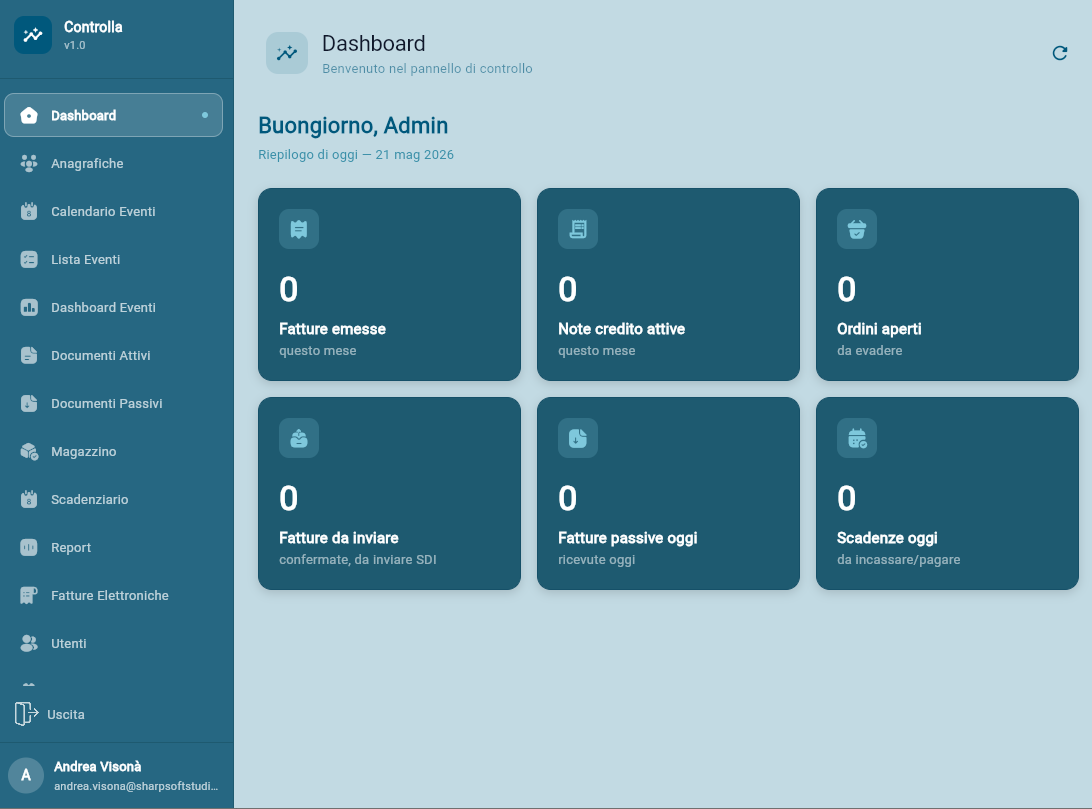Open the Ordini aperti card

pos(947,284)
